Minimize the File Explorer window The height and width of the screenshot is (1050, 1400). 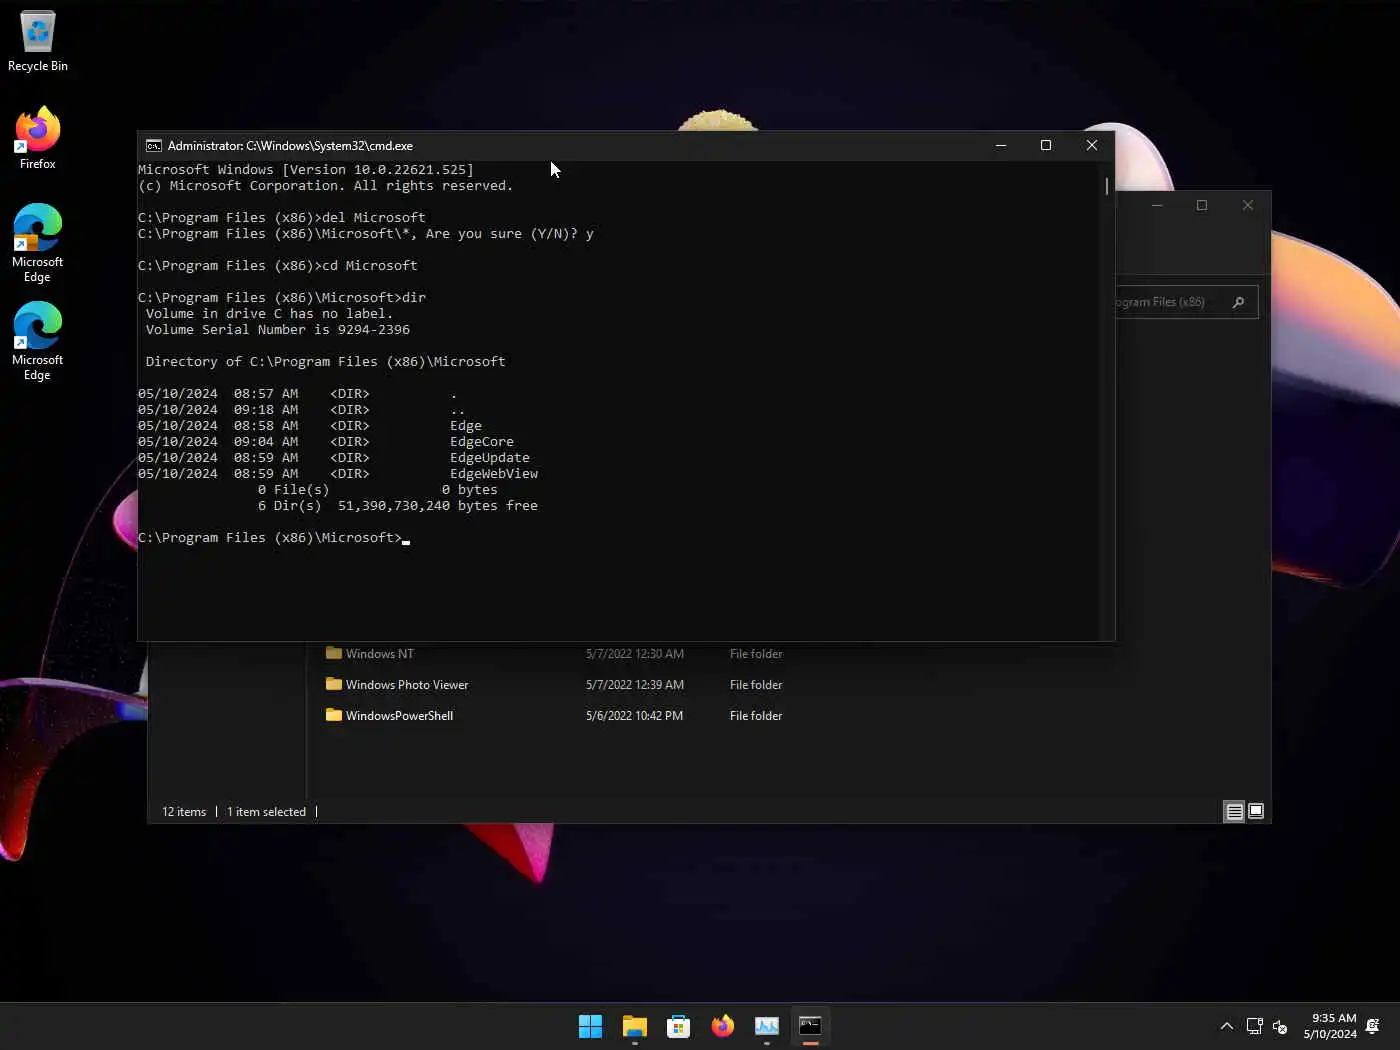1157,205
